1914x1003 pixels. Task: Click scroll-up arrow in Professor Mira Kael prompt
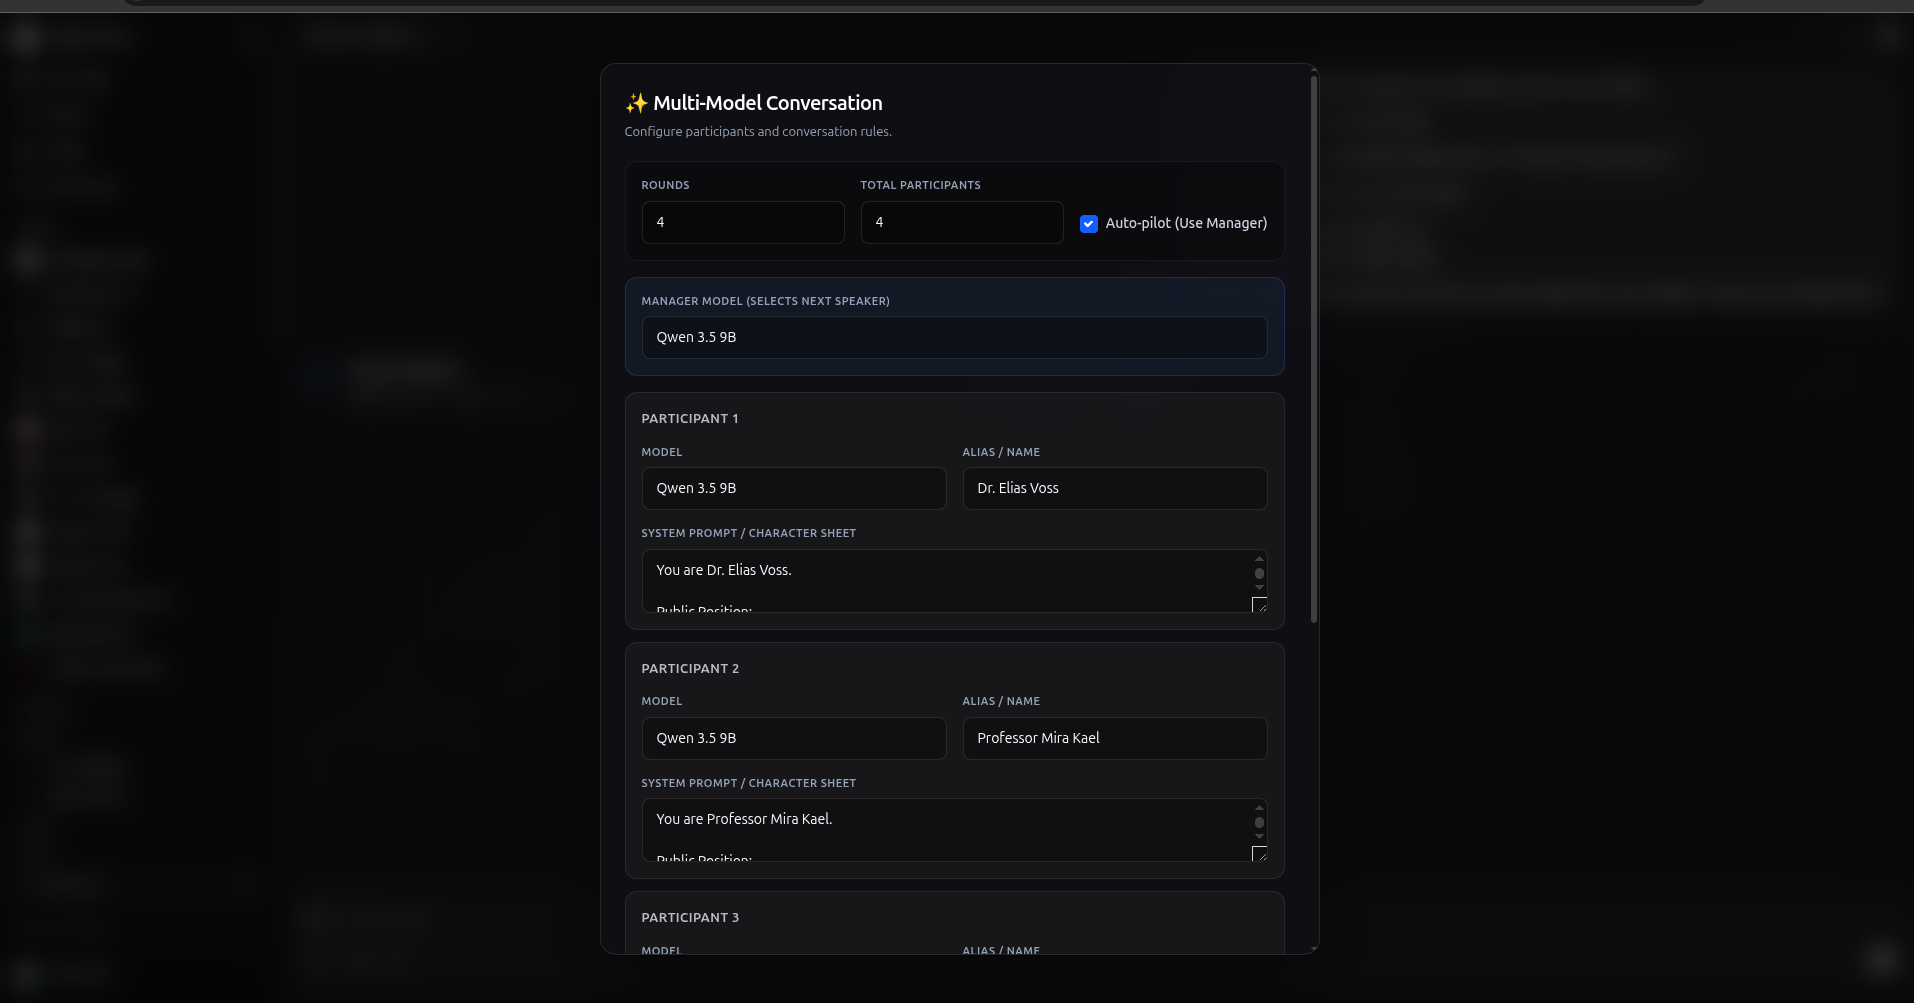1259,808
